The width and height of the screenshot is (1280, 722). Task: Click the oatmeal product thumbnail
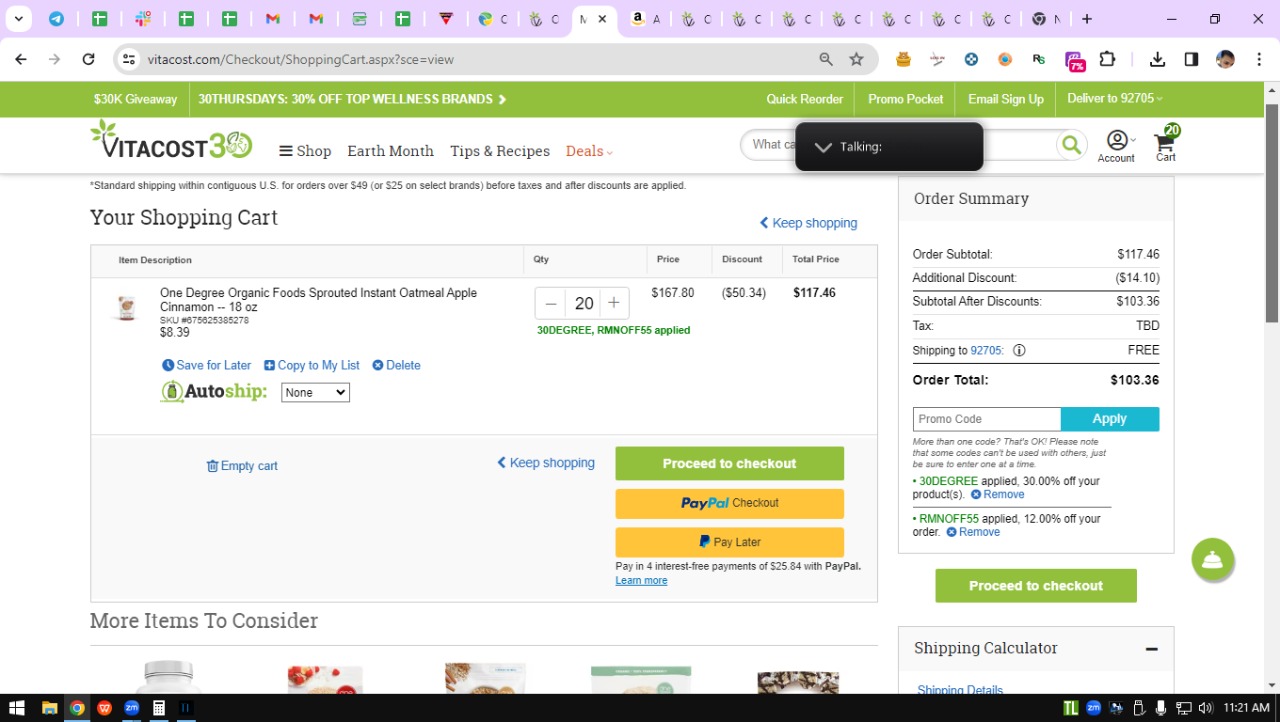click(x=126, y=307)
